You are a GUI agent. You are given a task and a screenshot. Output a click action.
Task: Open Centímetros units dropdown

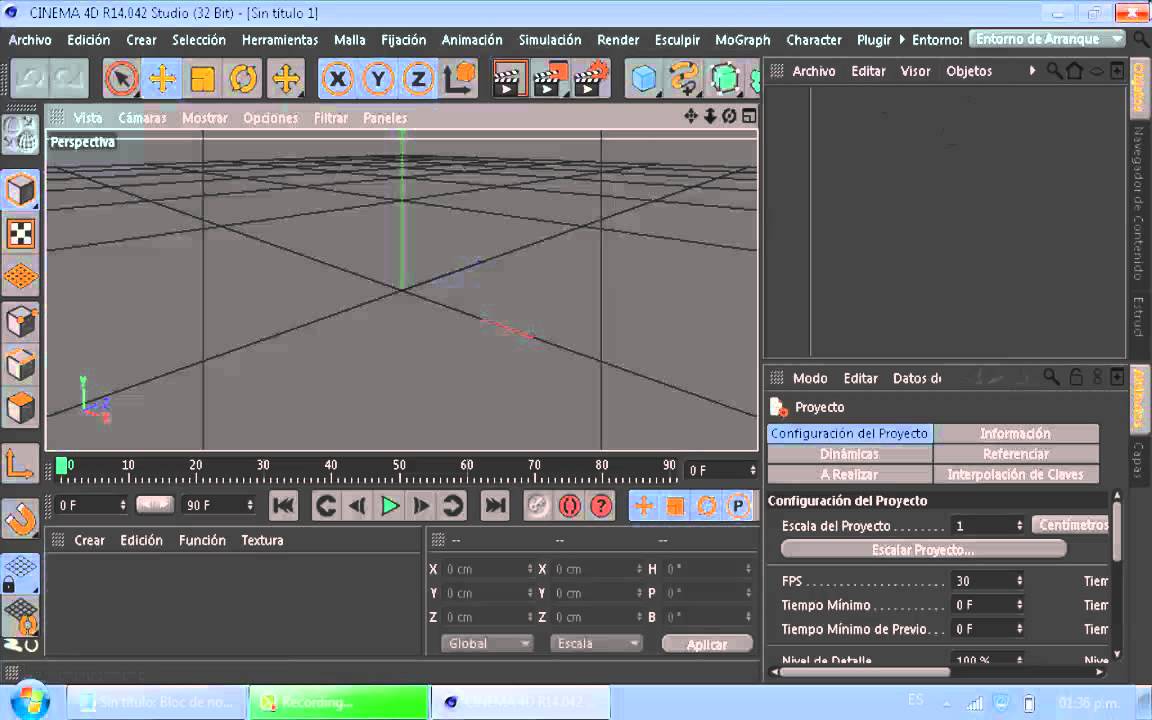(1072, 525)
